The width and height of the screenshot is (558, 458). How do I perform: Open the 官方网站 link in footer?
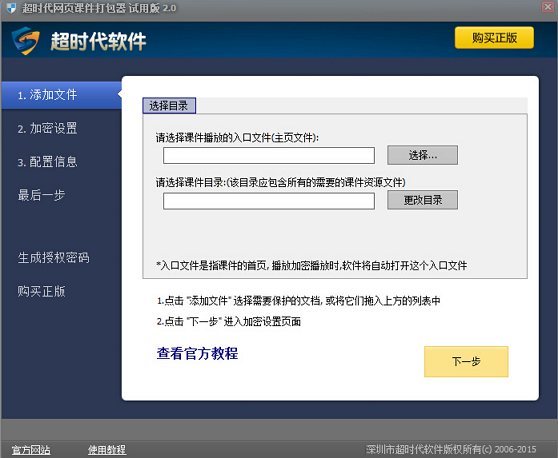pyautogui.click(x=31, y=450)
